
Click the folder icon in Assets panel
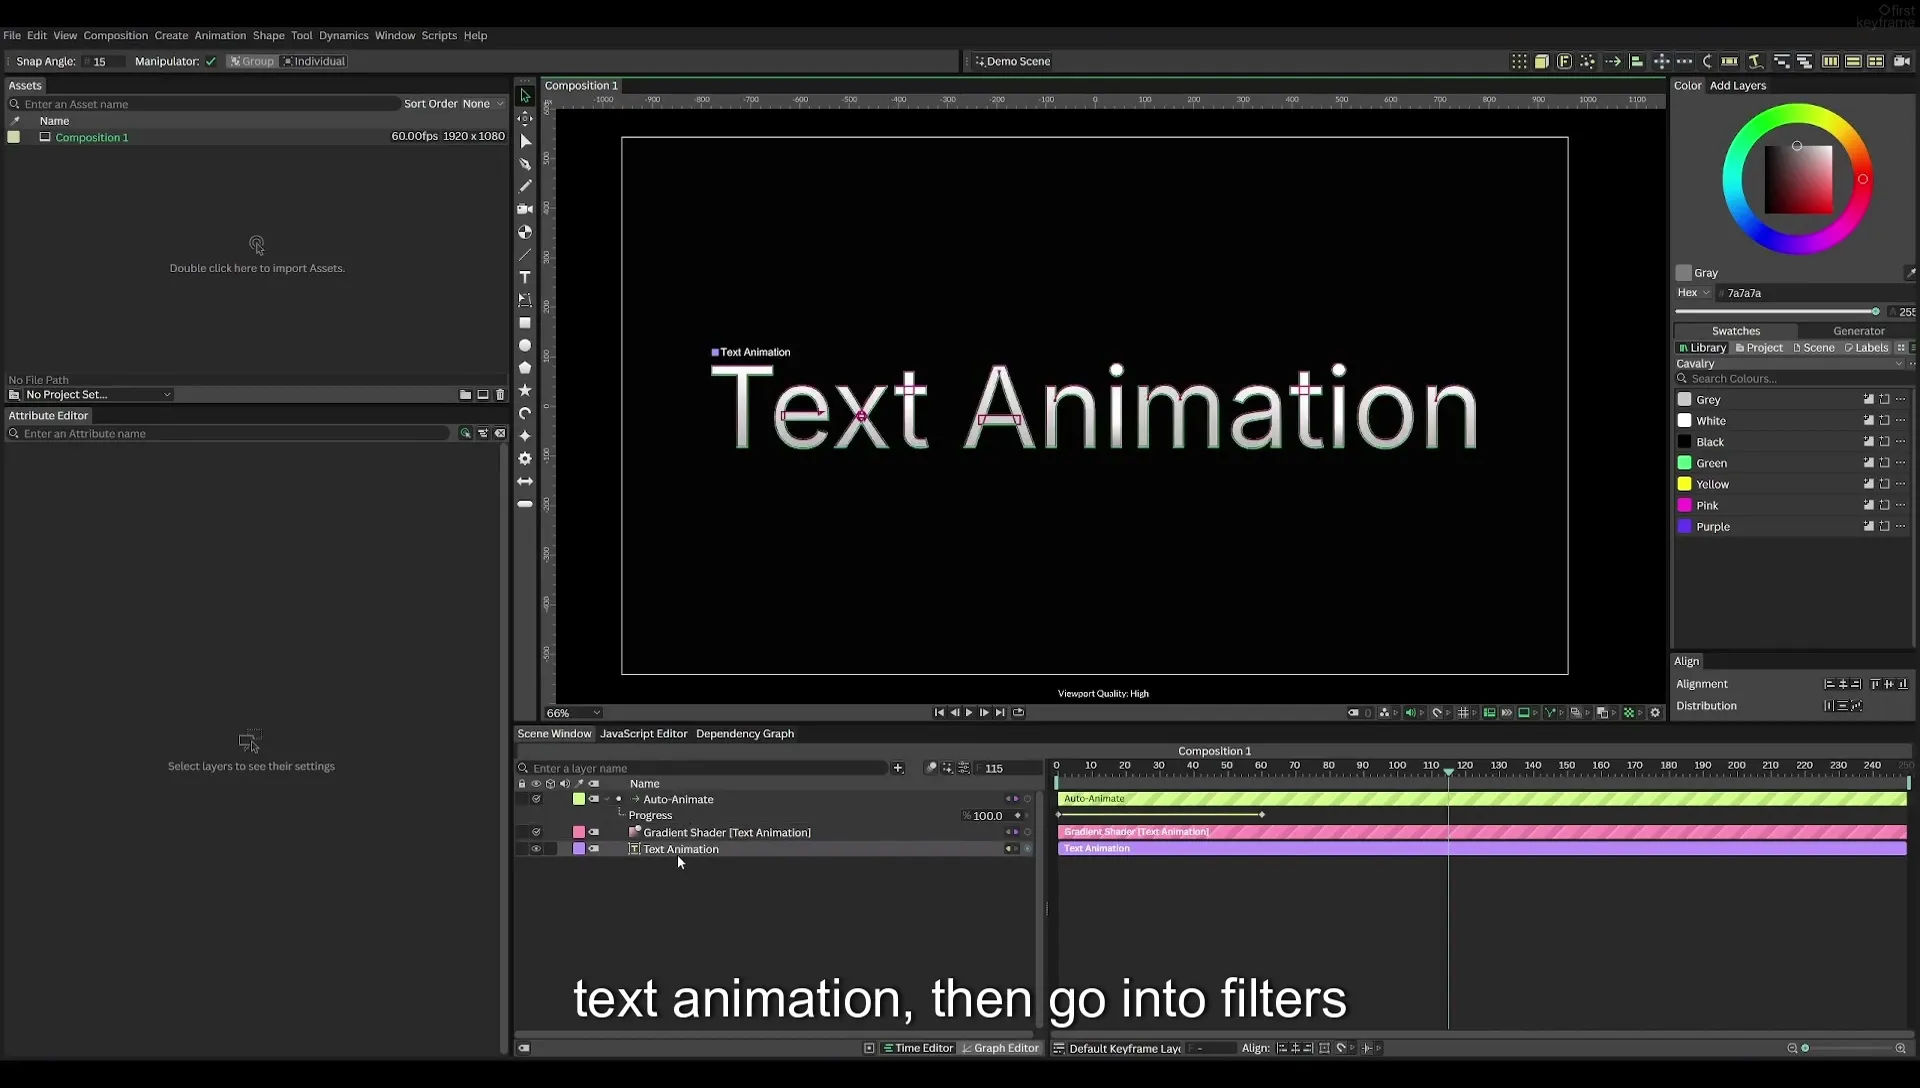465,395
